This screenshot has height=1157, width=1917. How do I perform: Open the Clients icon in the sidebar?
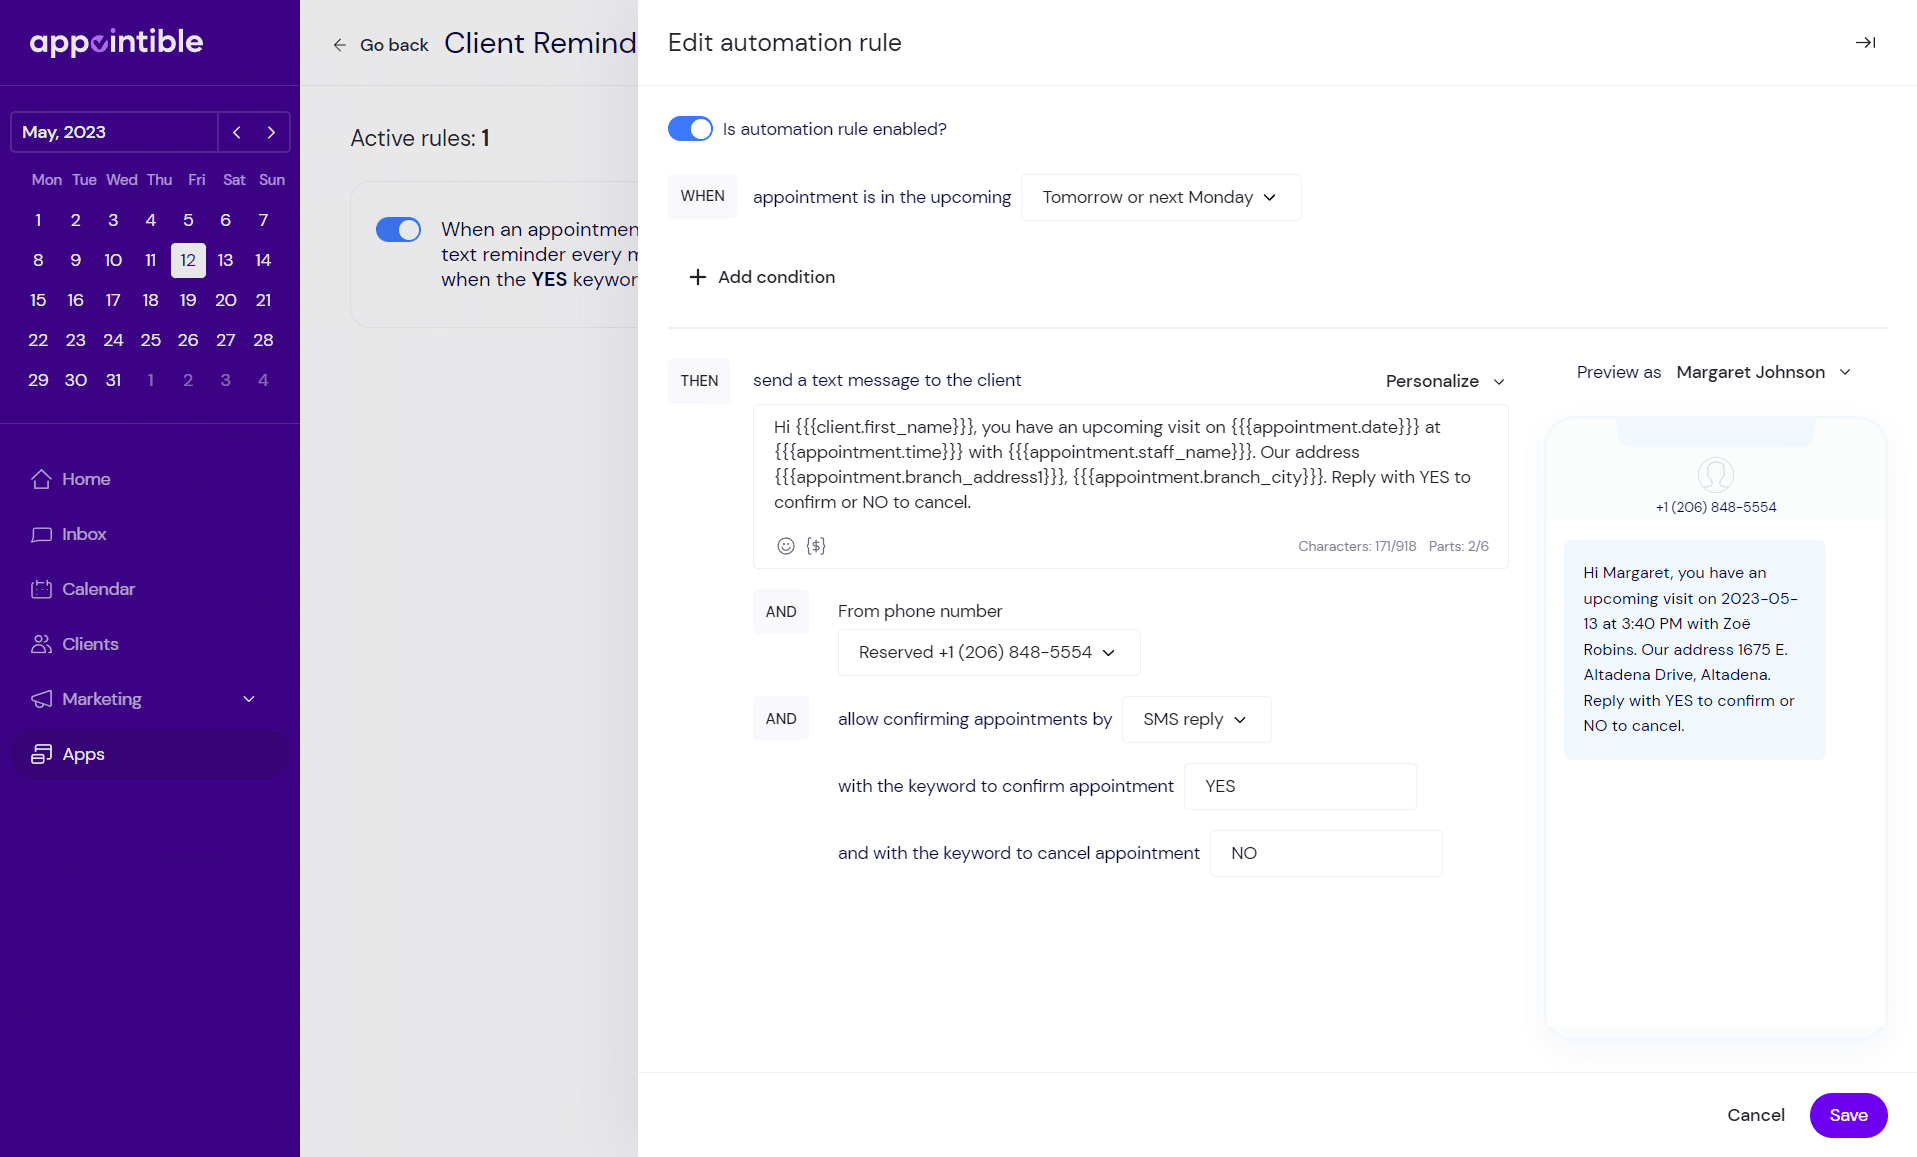coord(42,644)
